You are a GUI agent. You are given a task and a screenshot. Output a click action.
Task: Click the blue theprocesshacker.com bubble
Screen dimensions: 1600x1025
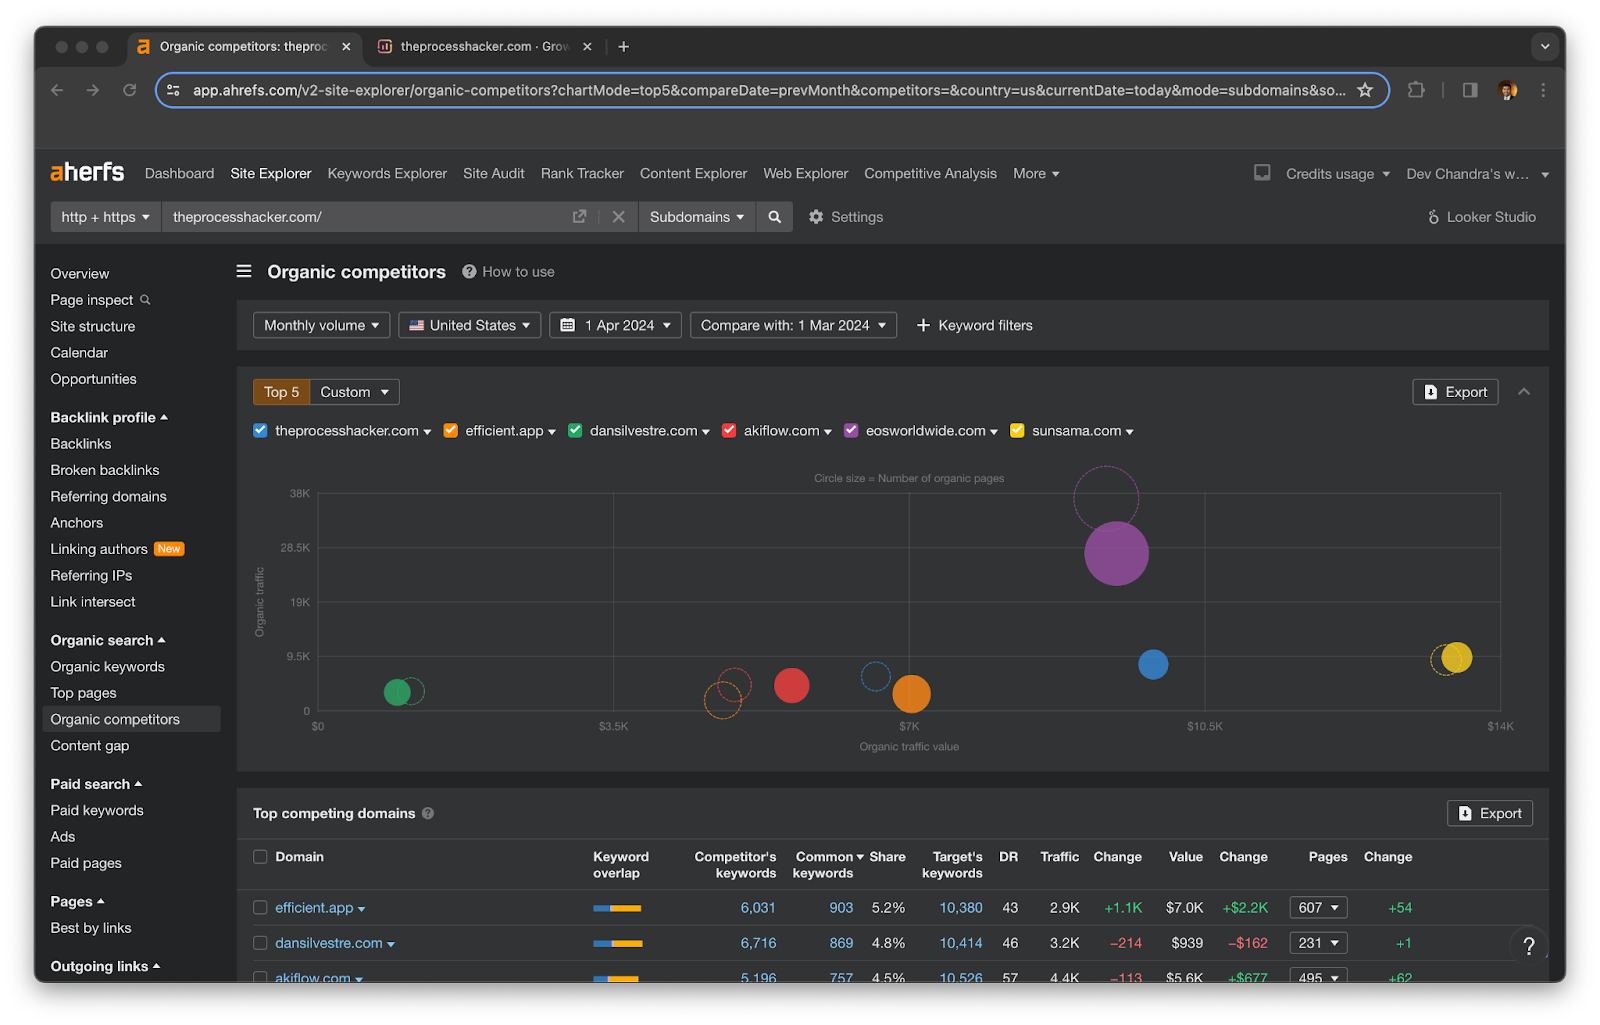(x=1153, y=664)
